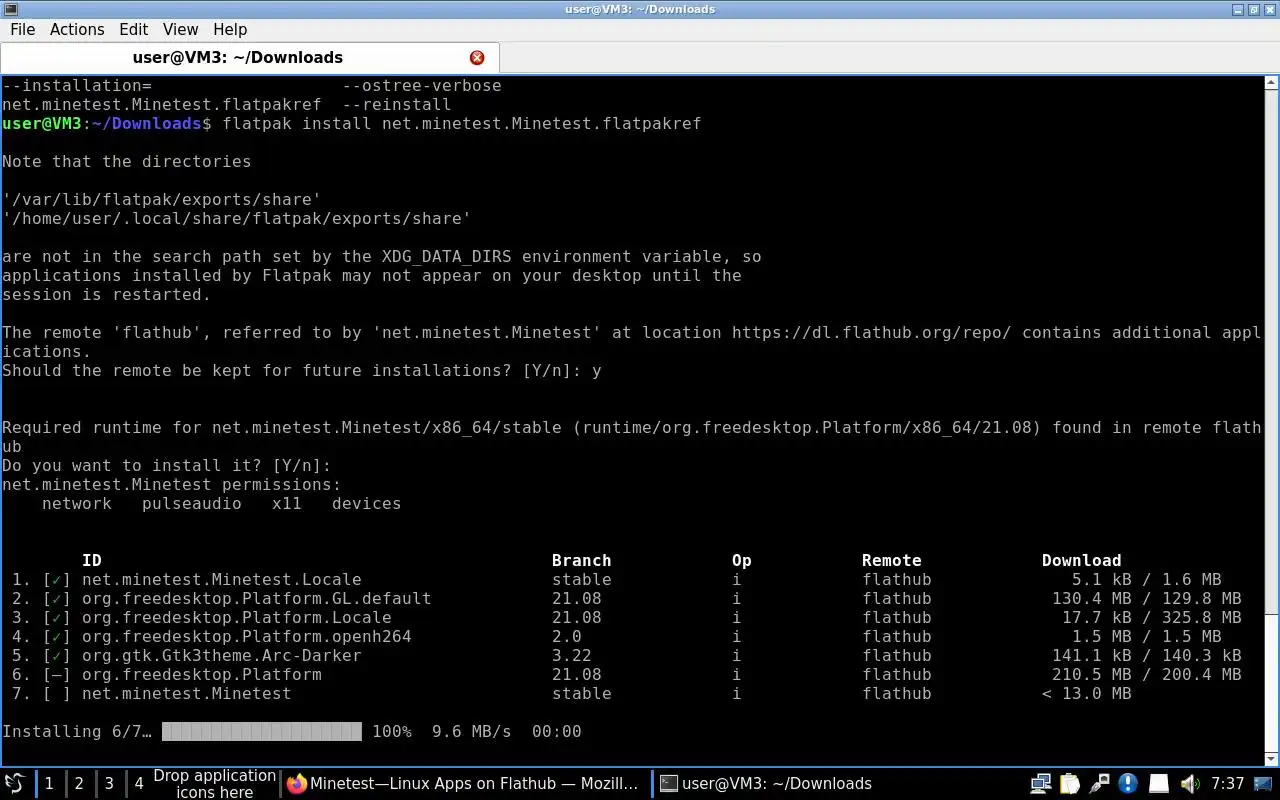Image resolution: width=1280 pixels, height=800 pixels.
Task: Click the 'Remote' column header
Action: [x=891, y=560]
